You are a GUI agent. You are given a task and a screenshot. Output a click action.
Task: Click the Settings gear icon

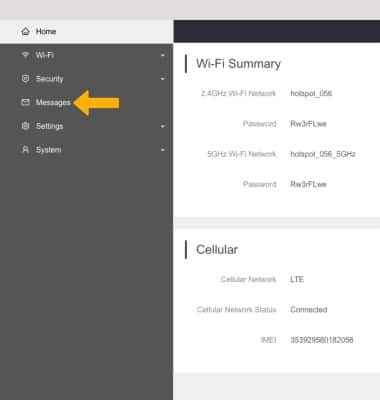25,126
